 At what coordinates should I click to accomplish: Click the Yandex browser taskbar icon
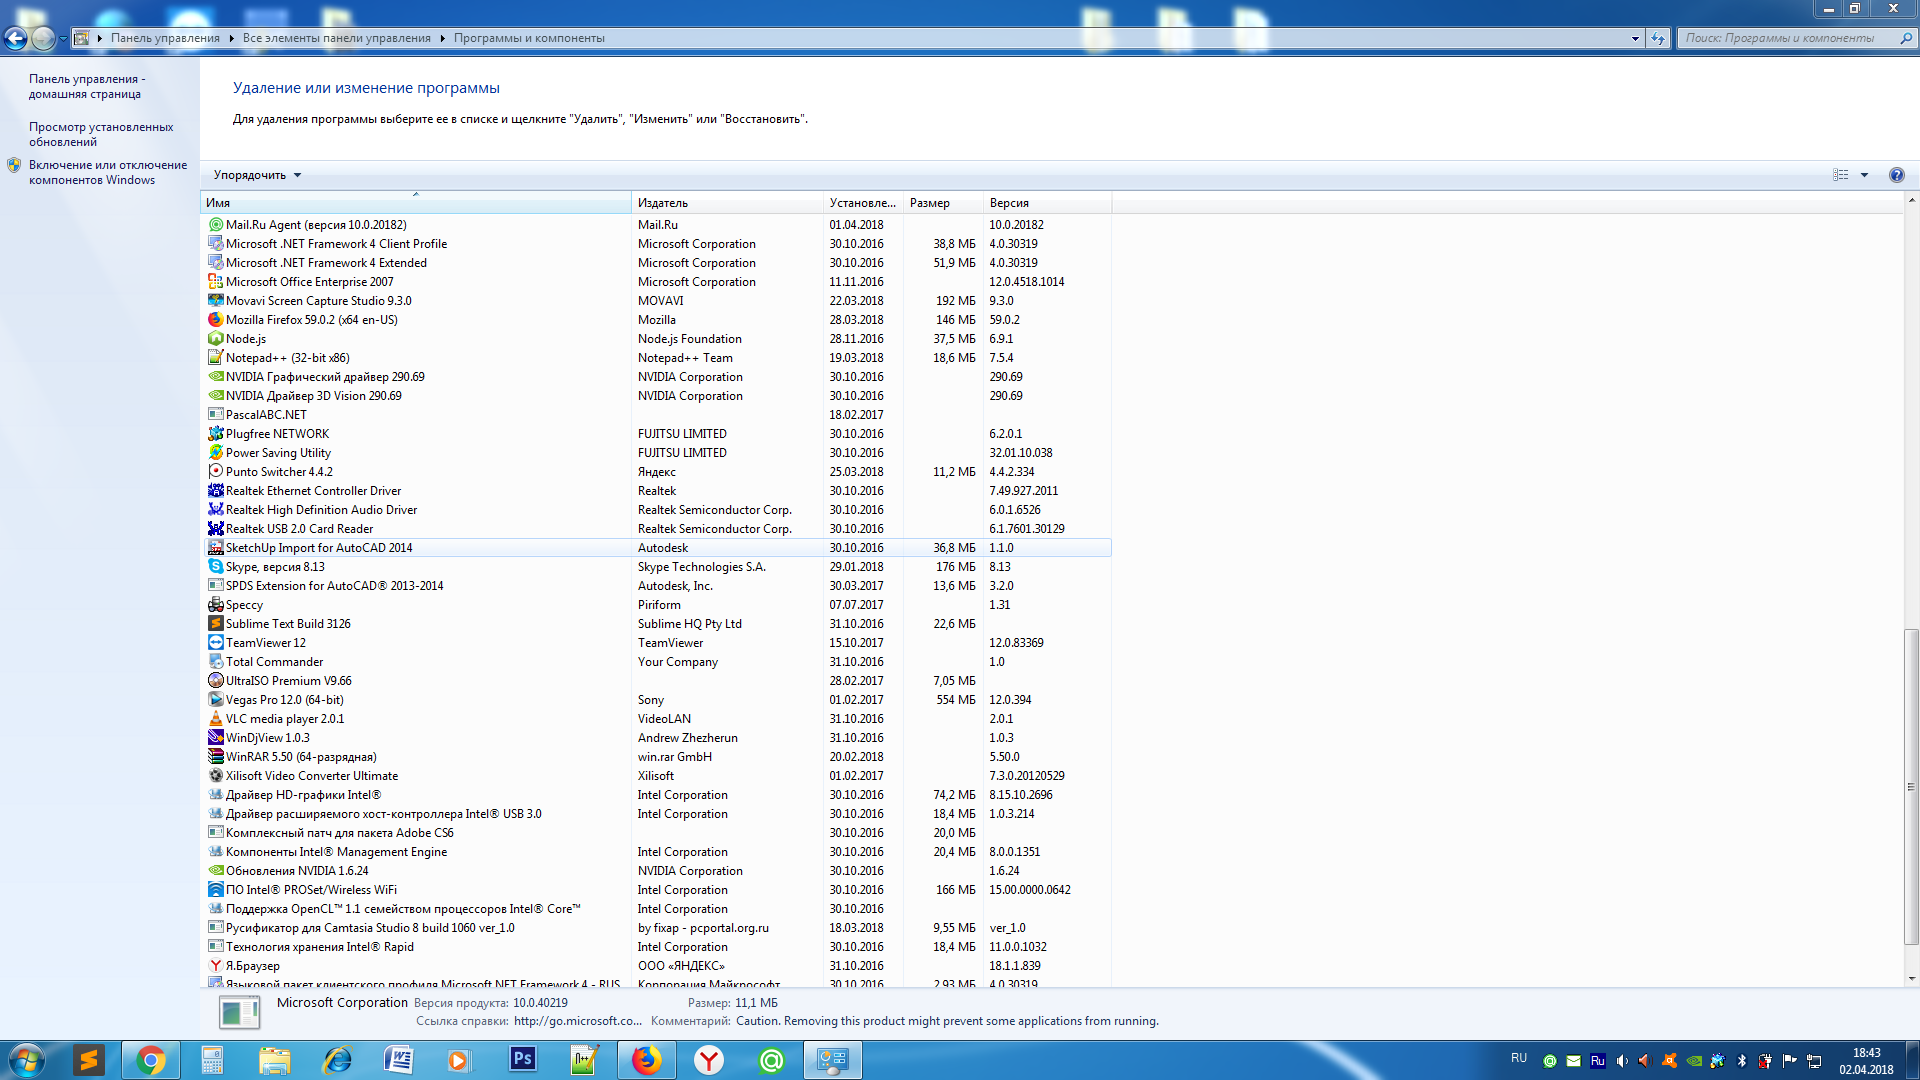pyautogui.click(x=709, y=1059)
